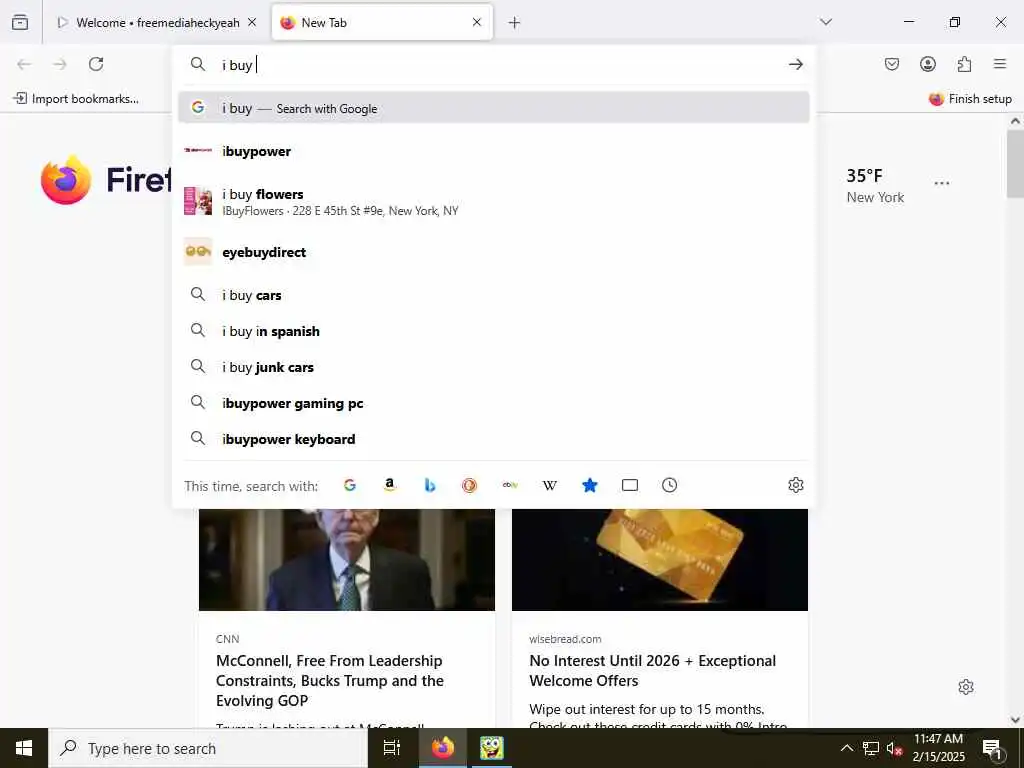1024x768 pixels.
Task: Open new tab personalize gear
Action: point(966,687)
